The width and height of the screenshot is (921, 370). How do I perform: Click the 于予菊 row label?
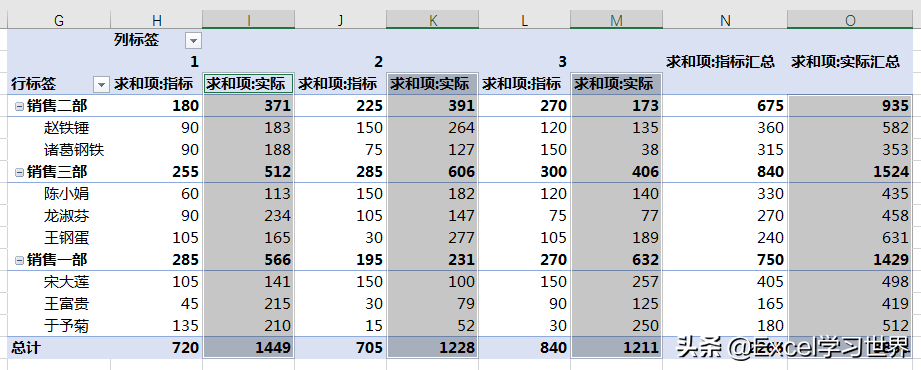pyautogui.click(x=66, y=325)
